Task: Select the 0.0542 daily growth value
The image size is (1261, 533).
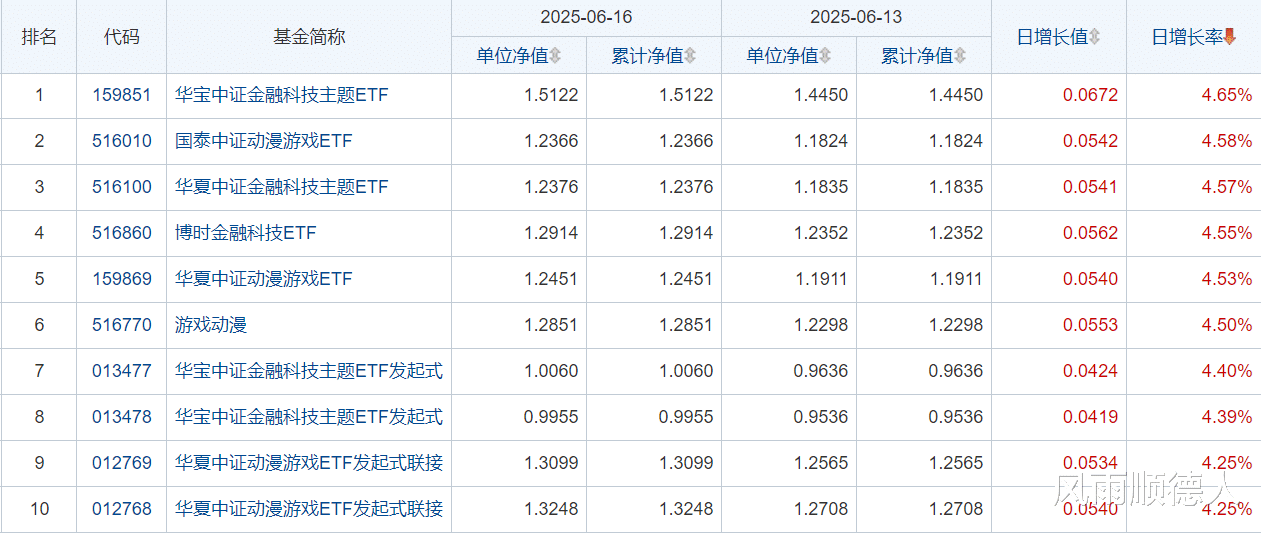Action: [x=1091, y=142]
